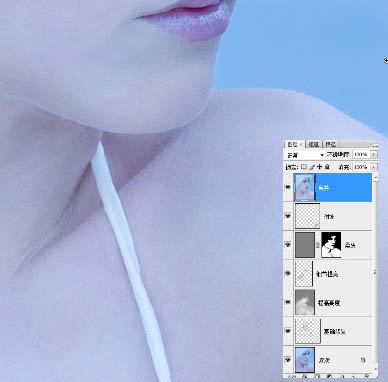Expand the fill percentage slider arrow
Viewport: 388px width, 382px height.
tap(374, 167)
